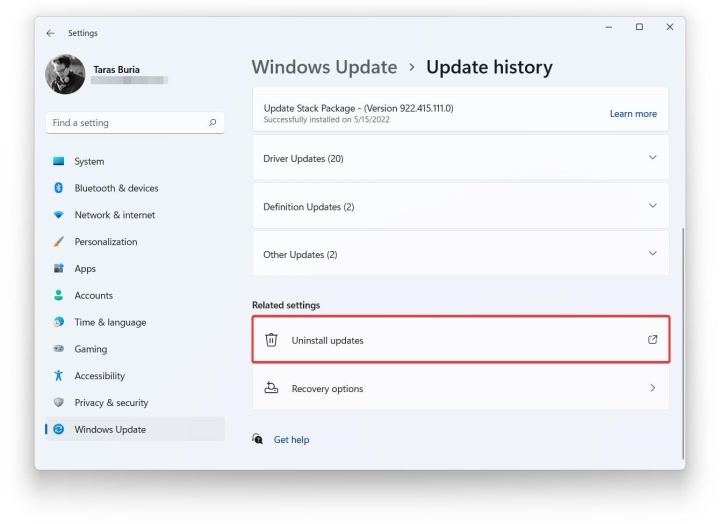
Task: Expand the Definition Updates (2) section
Action: [653, 206]
